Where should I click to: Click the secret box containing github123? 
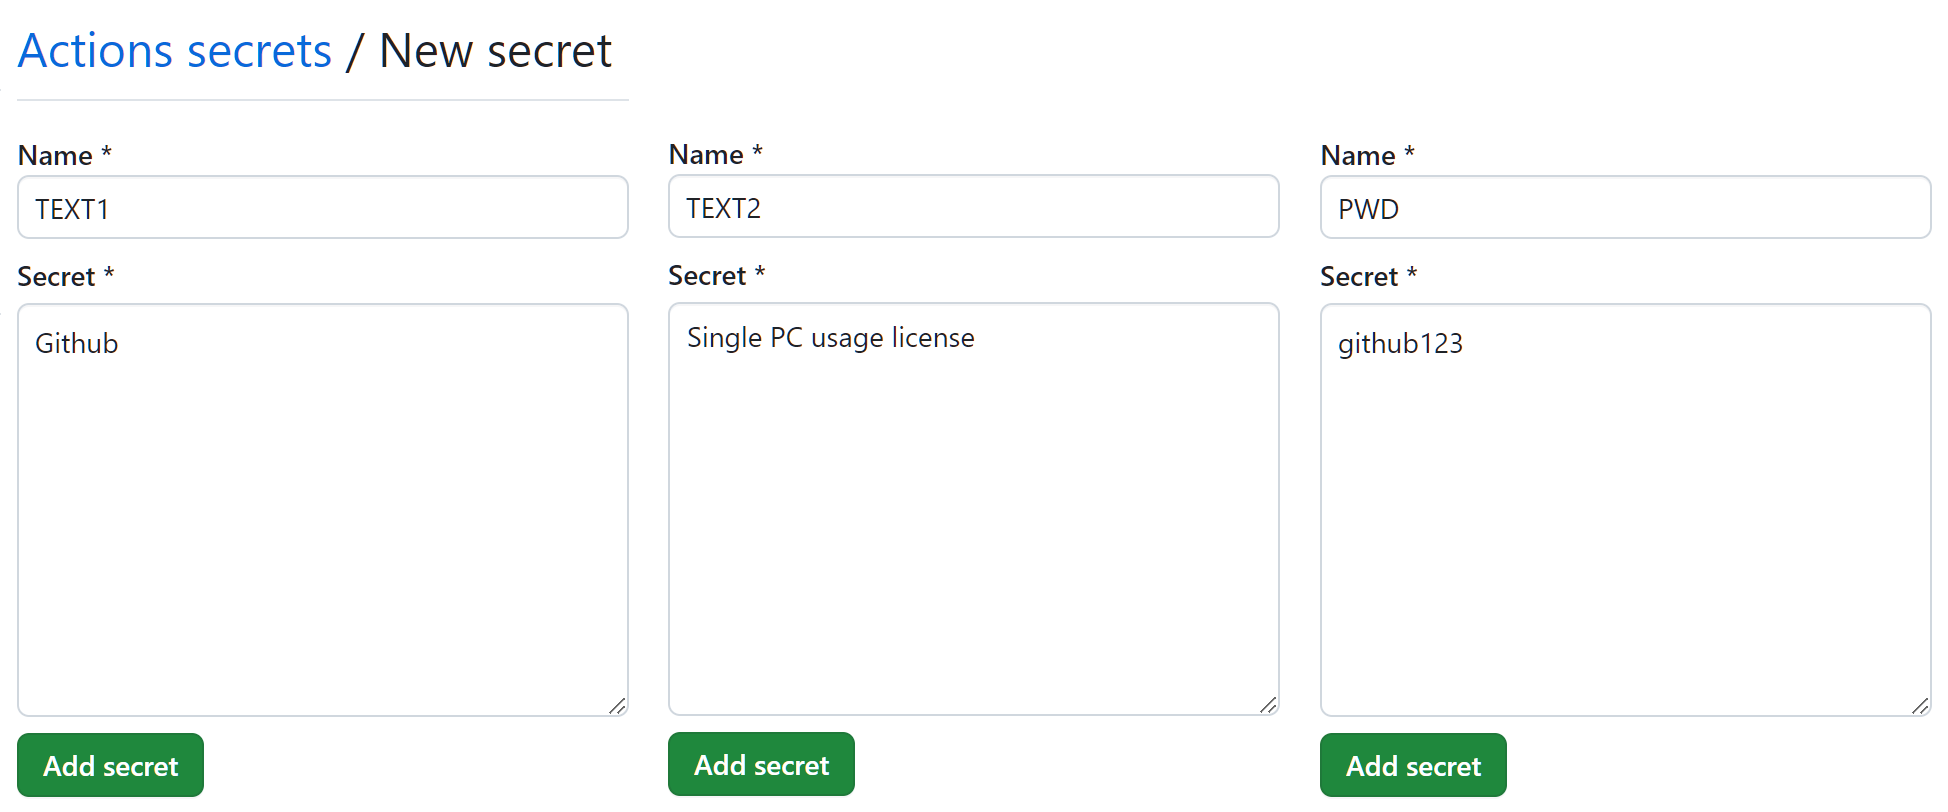[x=1625, y=510]
